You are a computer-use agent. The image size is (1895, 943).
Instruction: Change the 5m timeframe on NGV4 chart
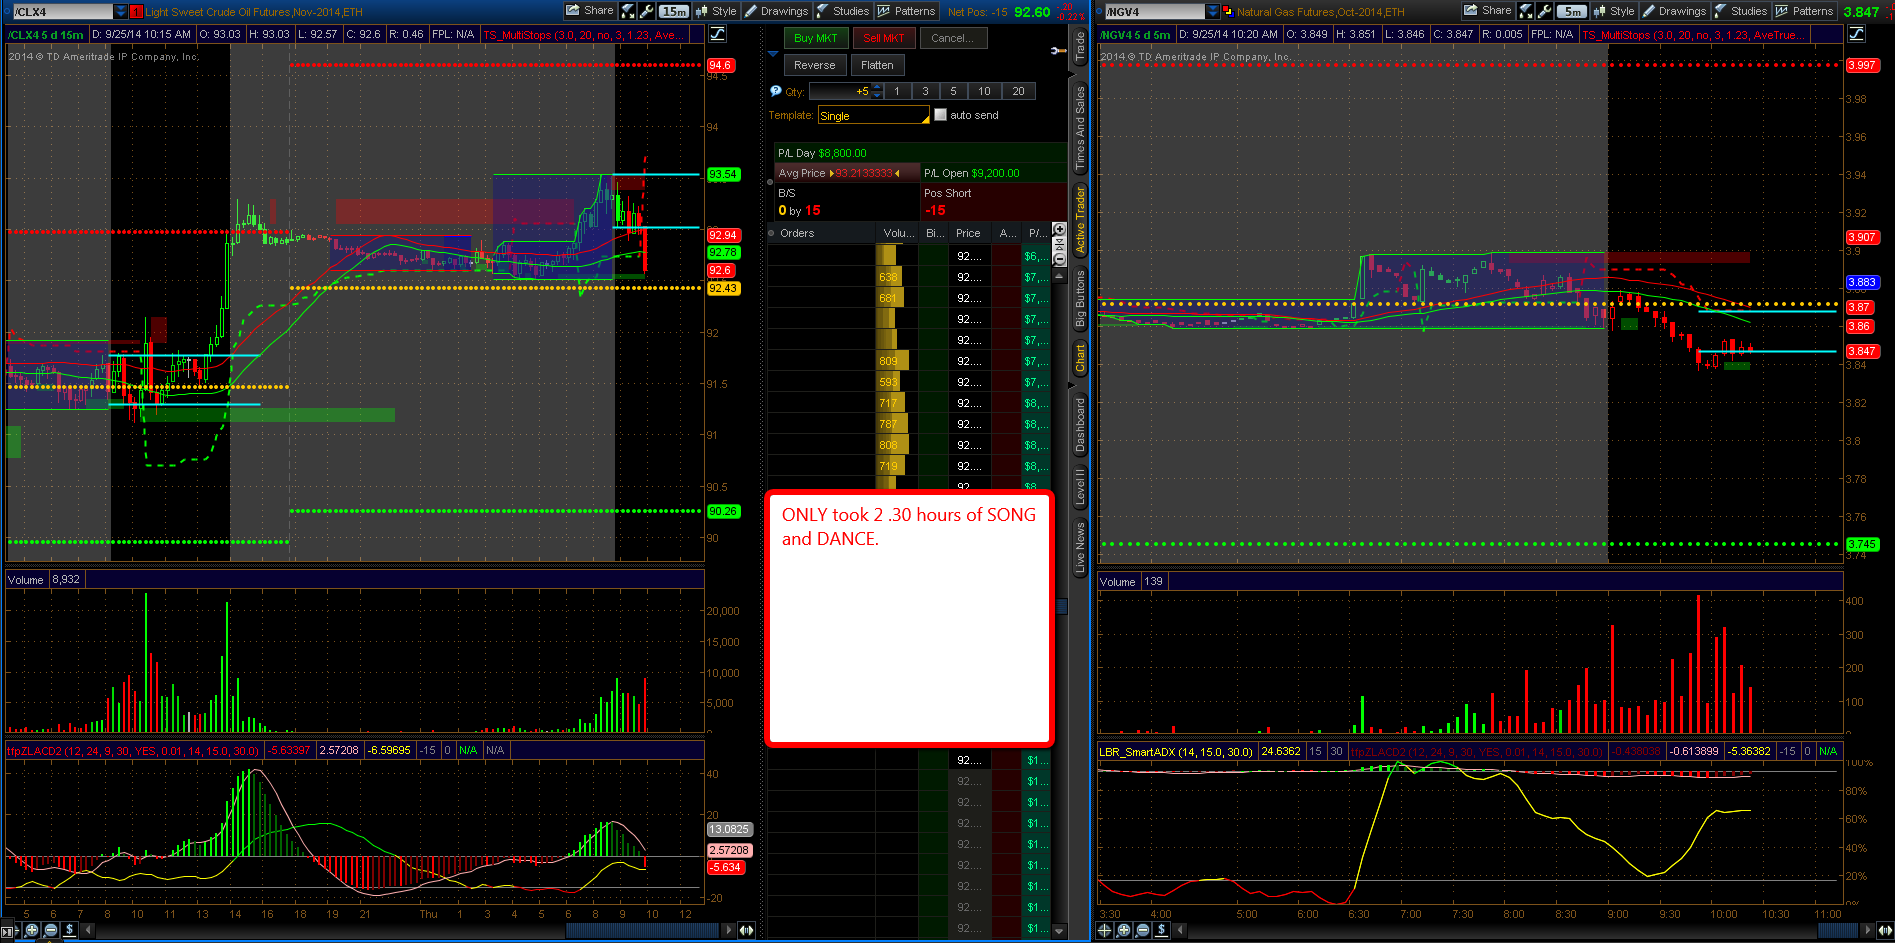pos(1572,11)
